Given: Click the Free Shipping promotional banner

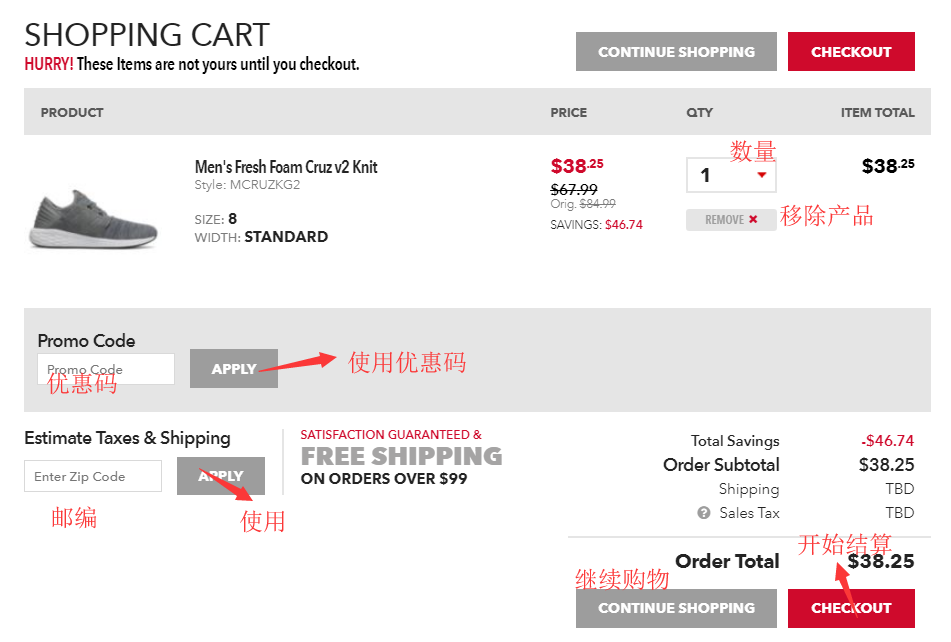Looking at the screenshot, I should click(x=401, y=457).
